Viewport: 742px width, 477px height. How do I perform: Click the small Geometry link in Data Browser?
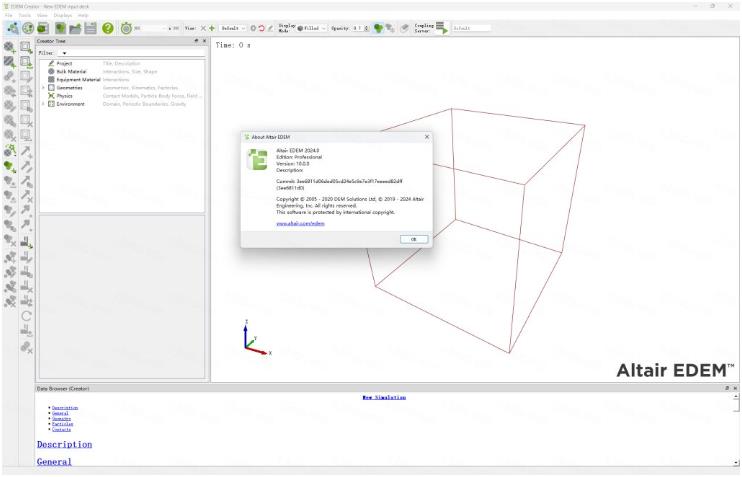tap(62, 419)
